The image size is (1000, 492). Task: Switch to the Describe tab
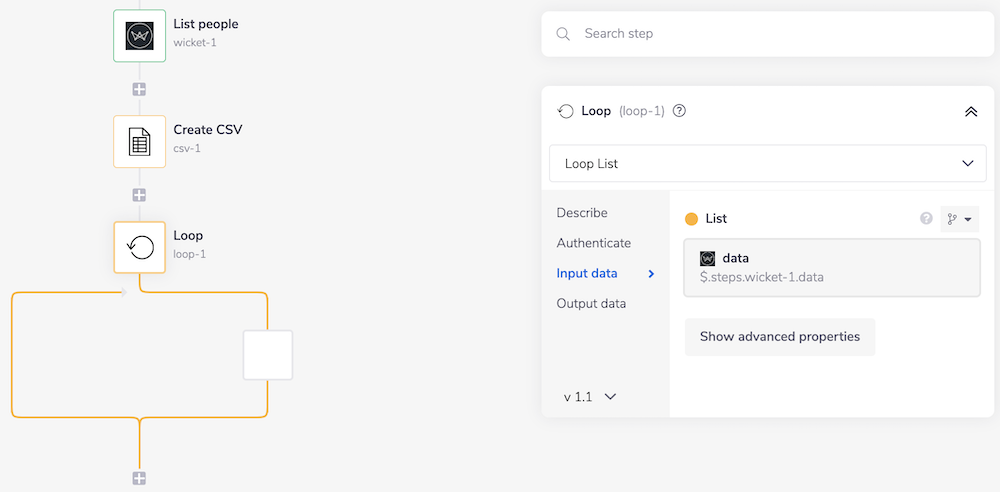pos(582,213)
